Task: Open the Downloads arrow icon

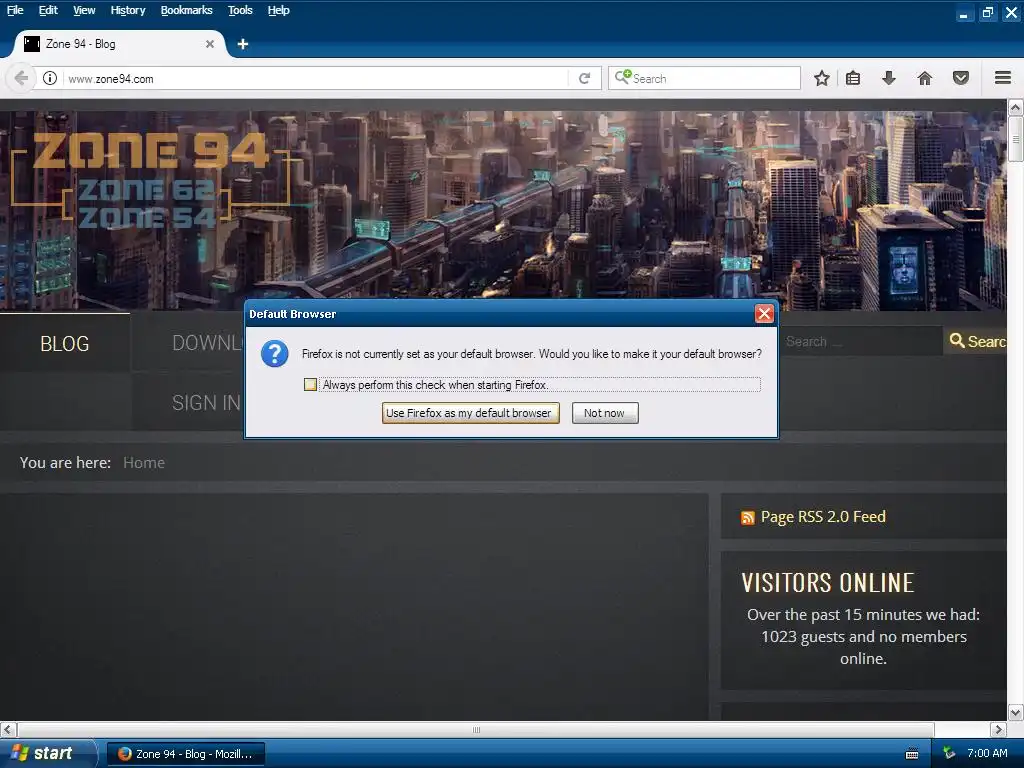Action: click(x=888, y=78)
